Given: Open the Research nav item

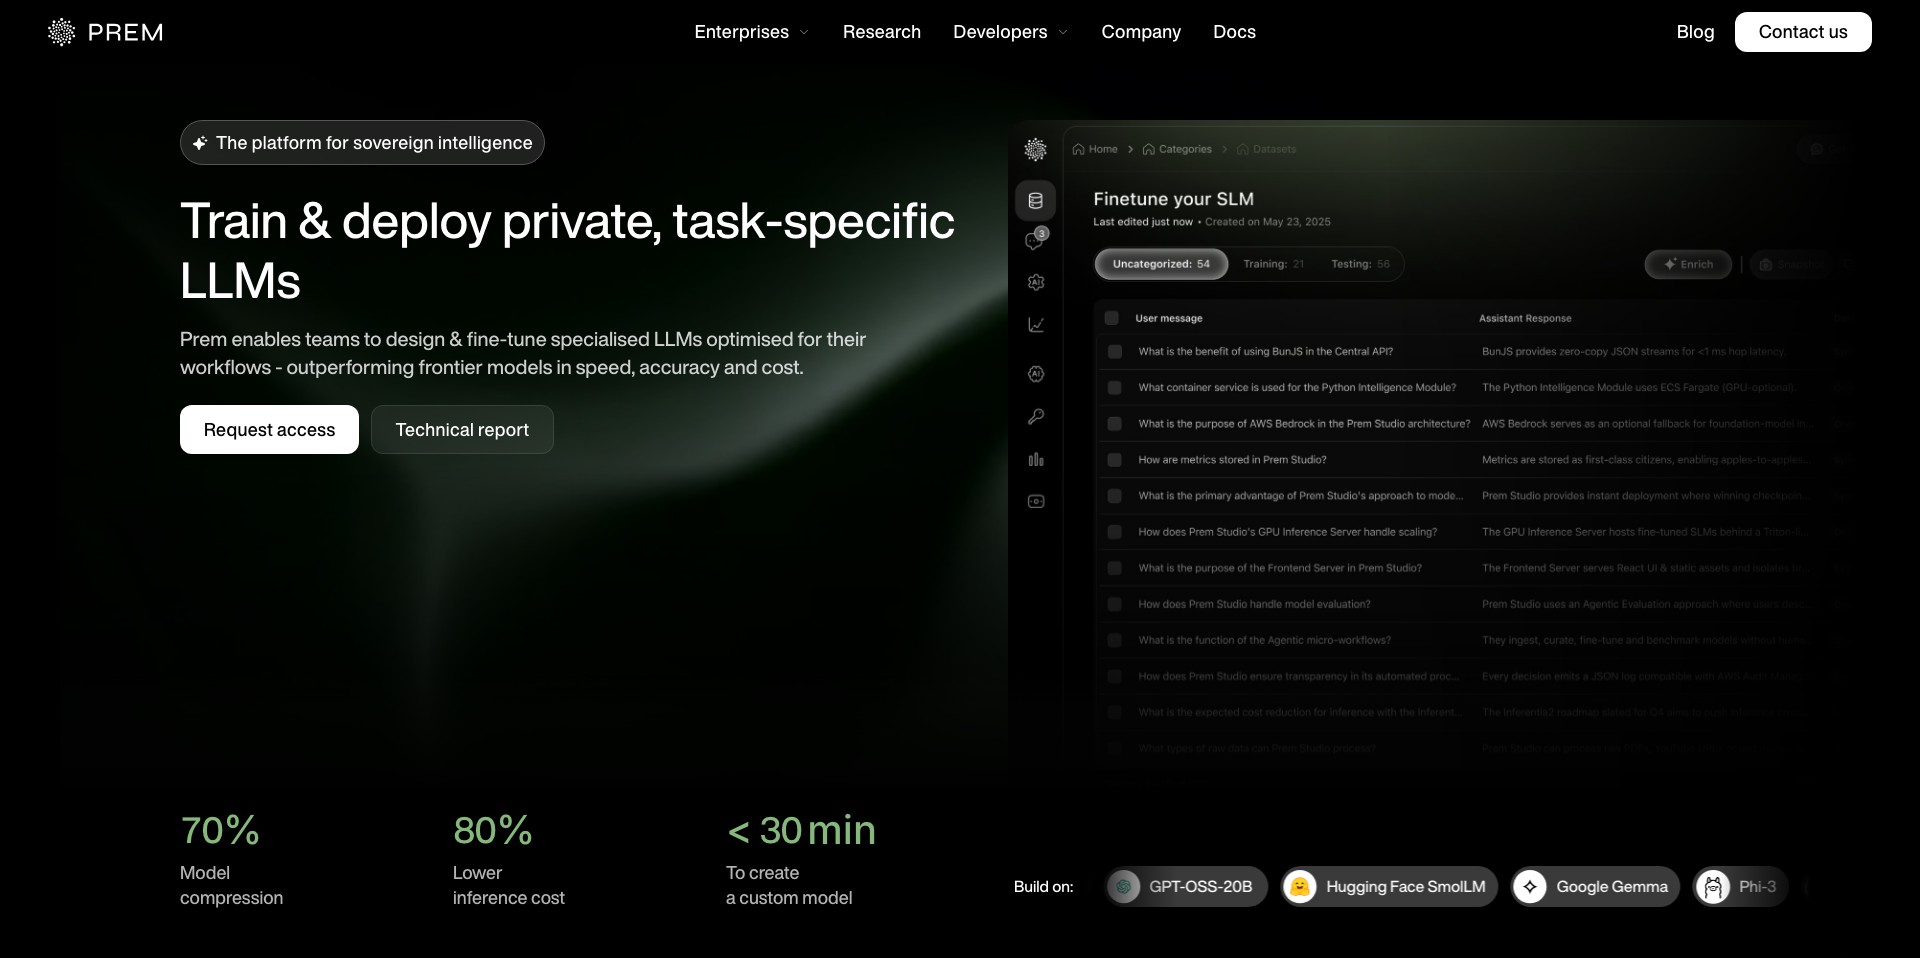Looking at the screenshot, I should [882, 32].
